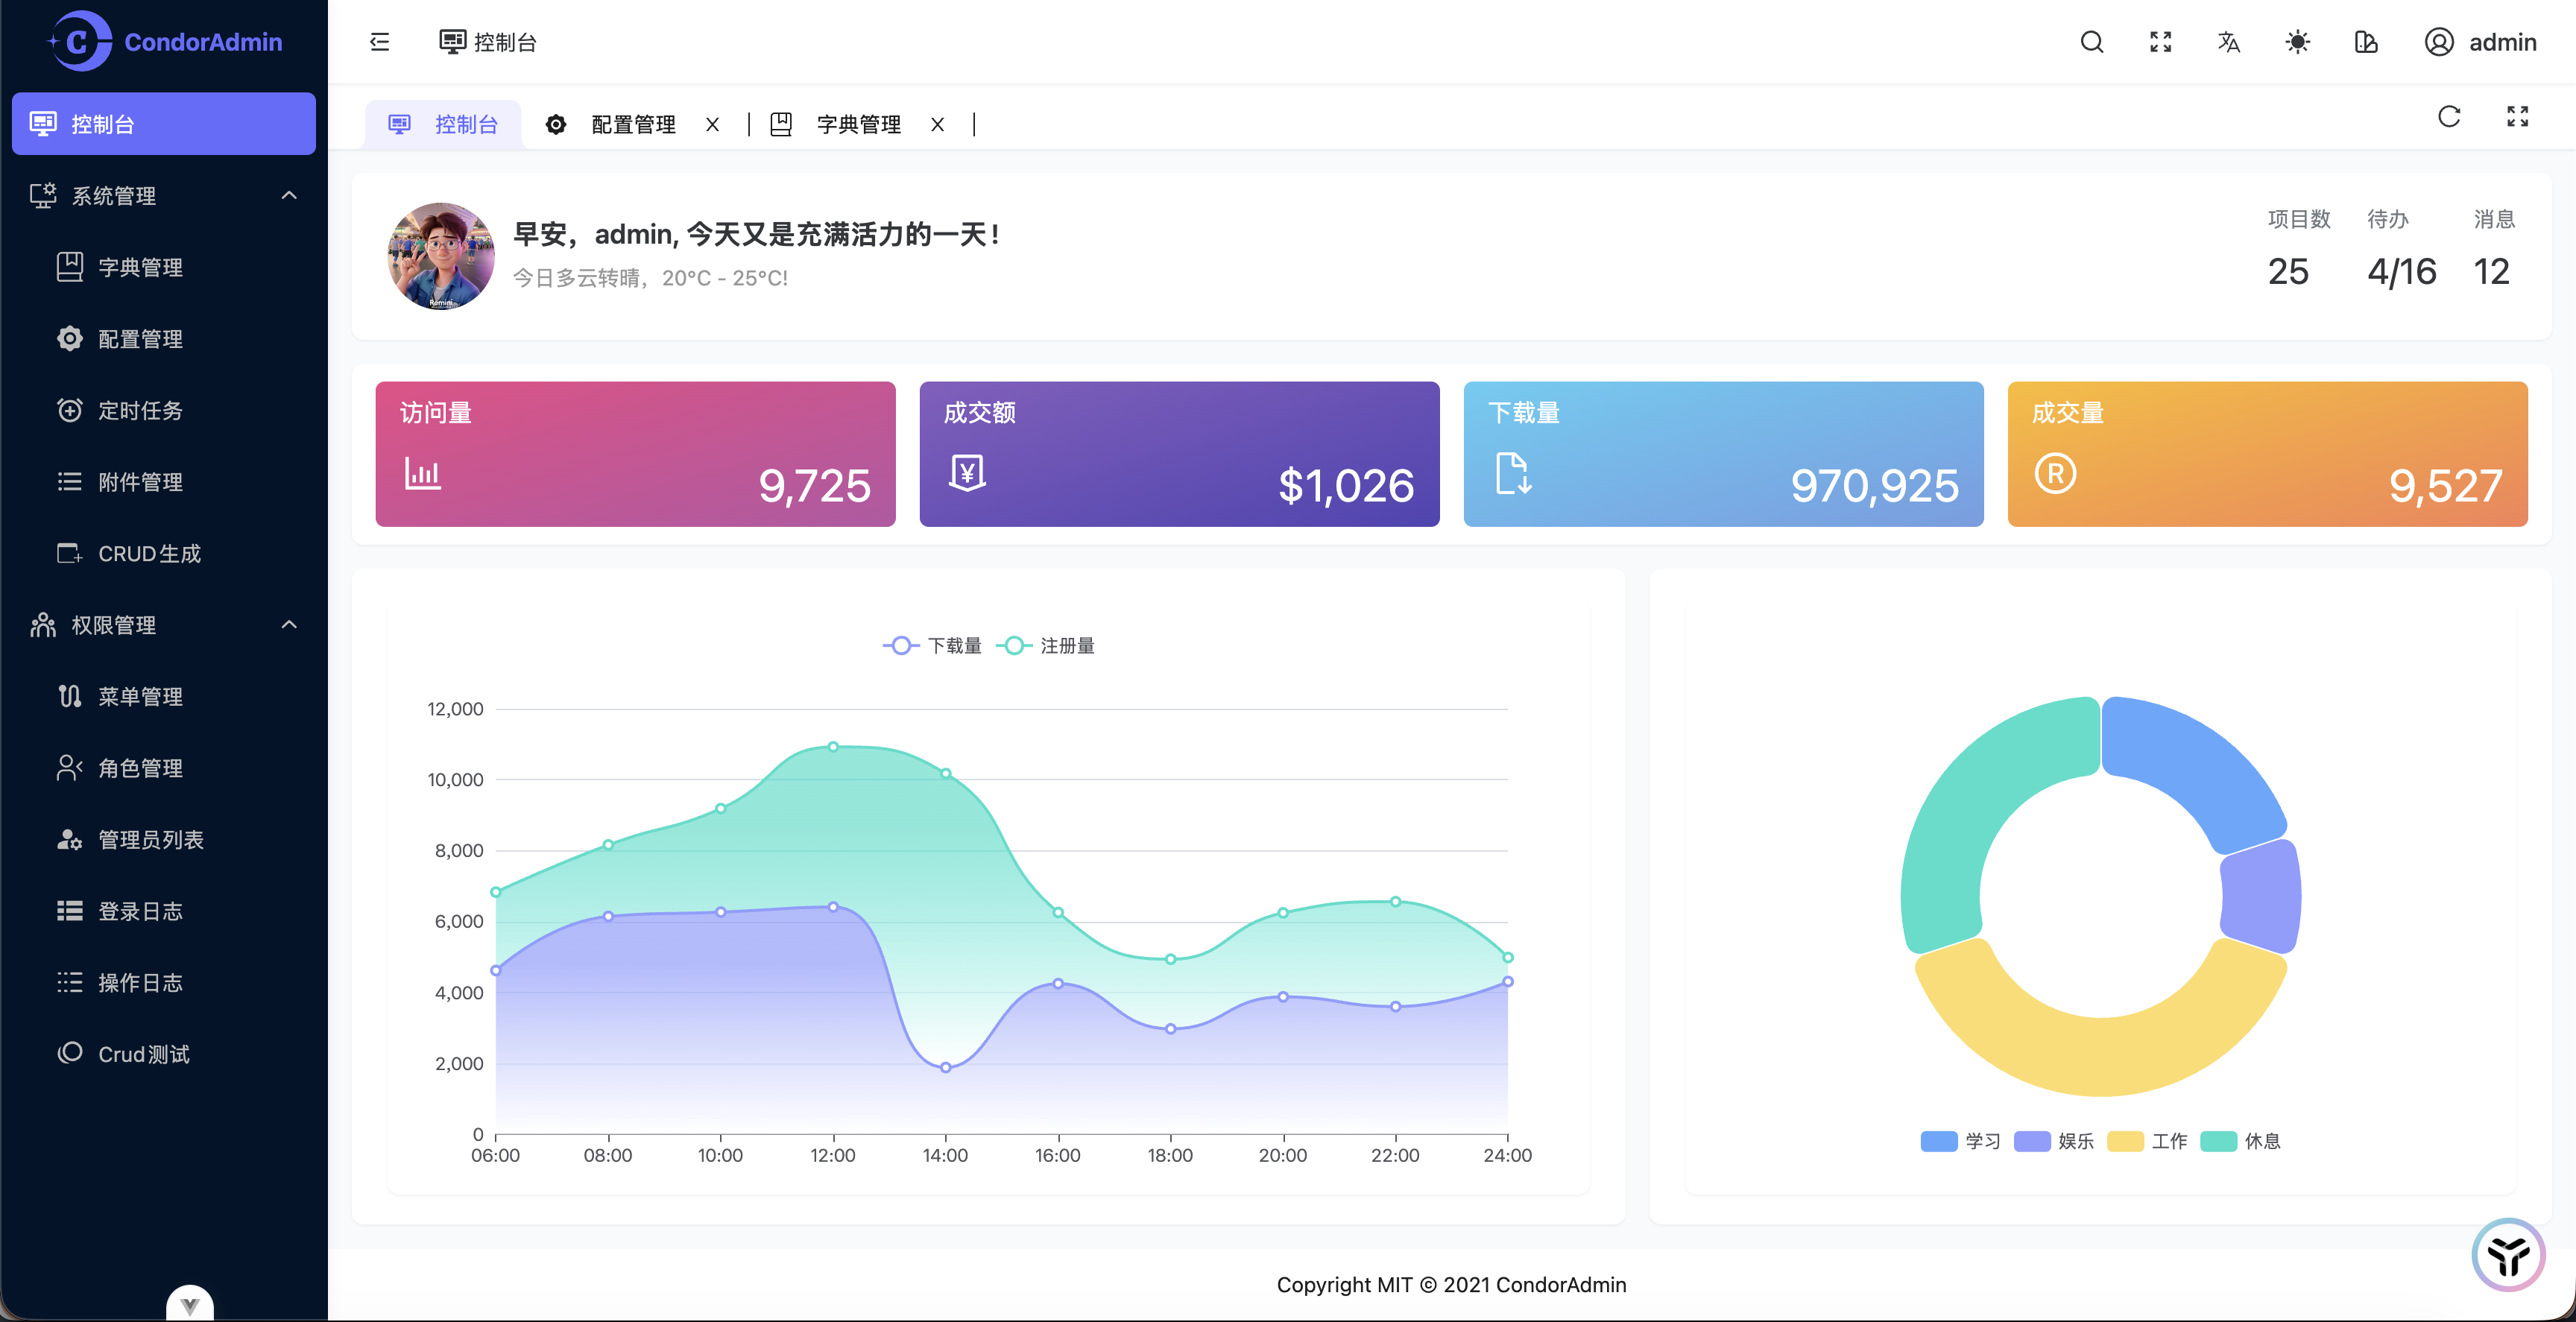2576x1322 pixels.
Task: Open the theme settings icon
Action: pyautogui.click(x=2366, y=42)
